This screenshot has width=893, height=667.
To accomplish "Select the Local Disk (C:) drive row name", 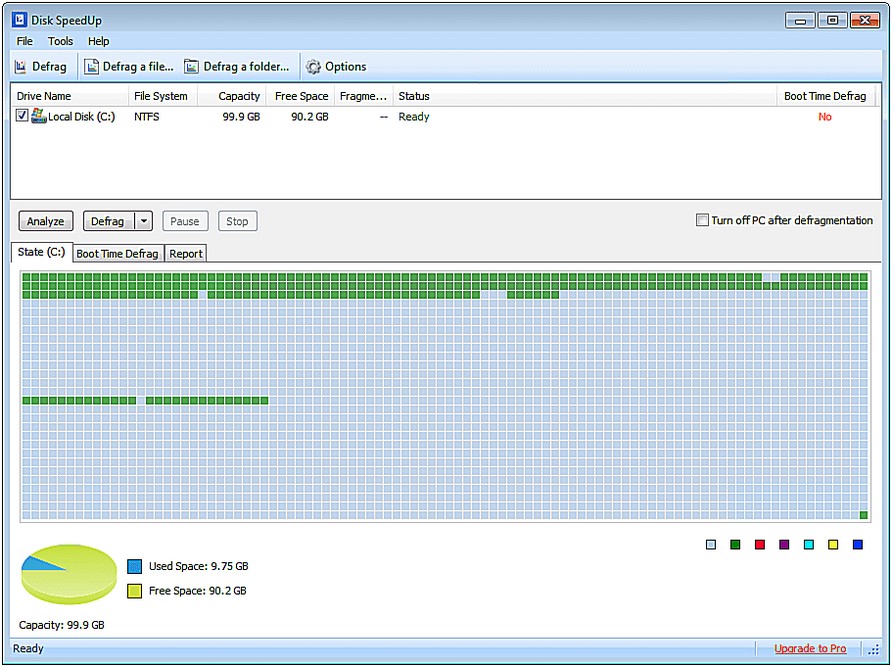I will click(x=81, y=117).
